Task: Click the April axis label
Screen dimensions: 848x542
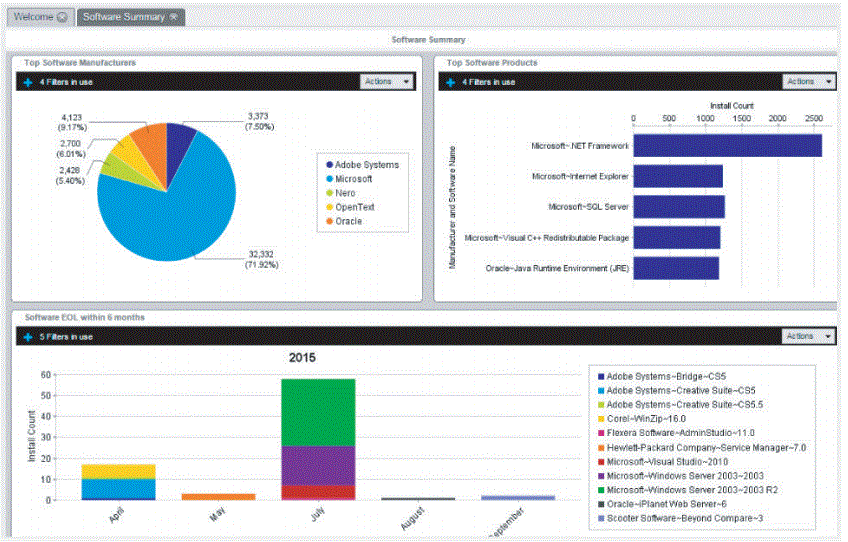Action: (x=116, y=515)
